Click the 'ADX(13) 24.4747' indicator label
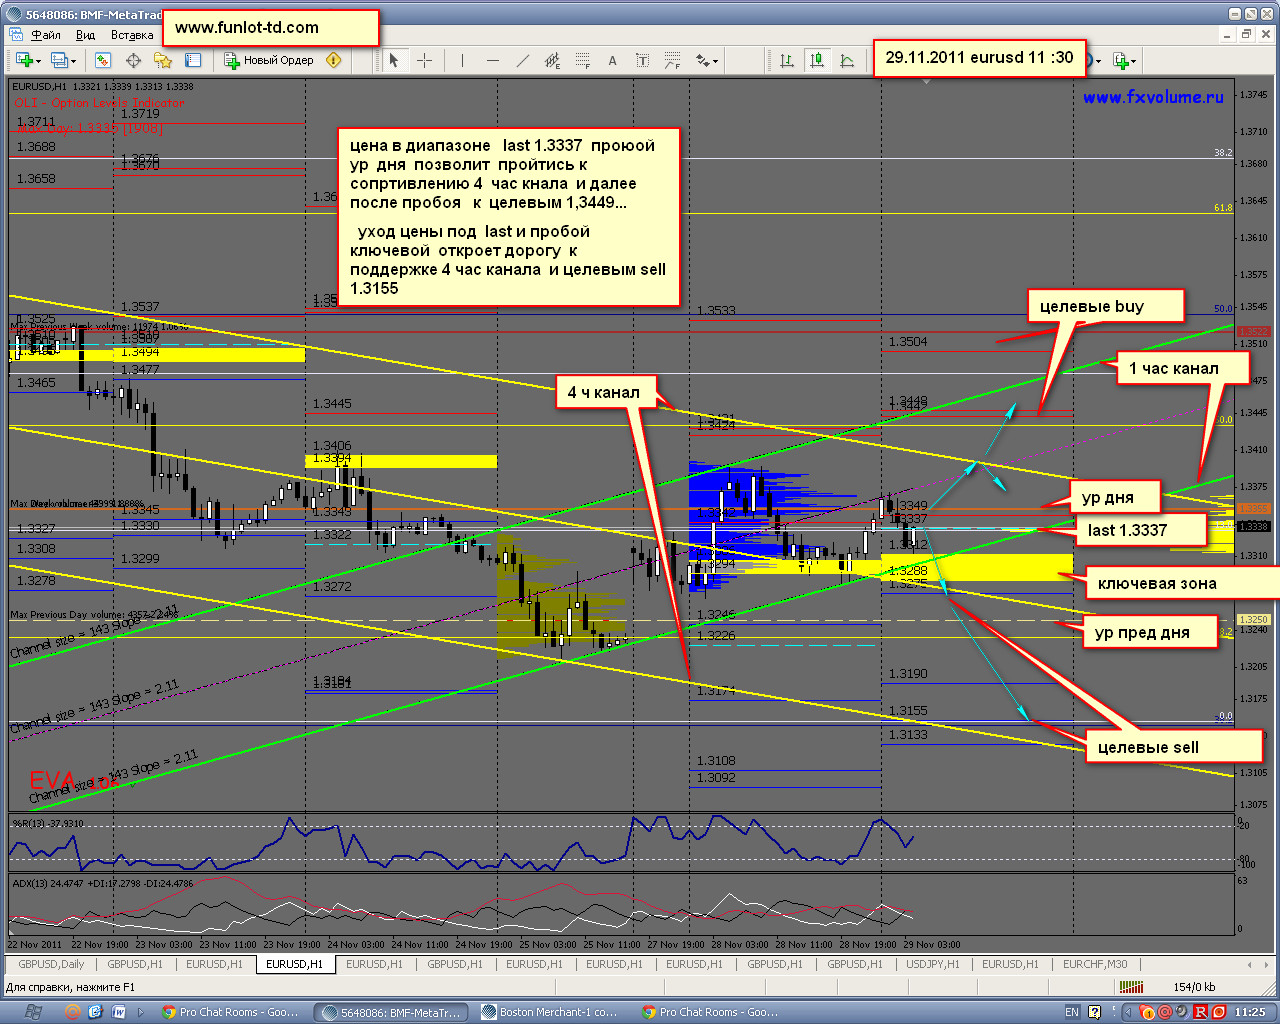This screenshot has height=1024, width=1280. click(x=47, y=883)
